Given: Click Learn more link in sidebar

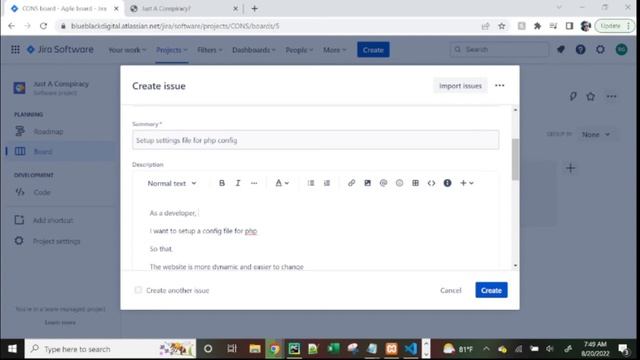Looking at the screenshot, I should point(60,322).
